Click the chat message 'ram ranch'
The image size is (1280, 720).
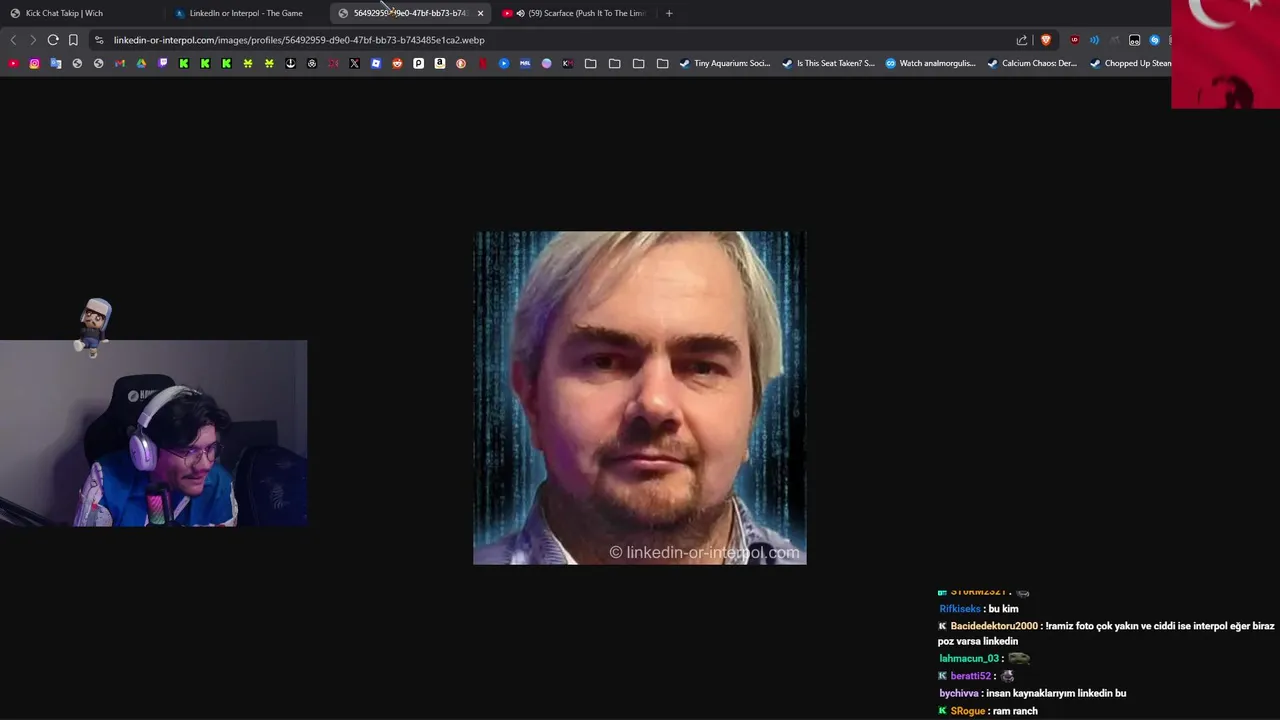pos(1015,711)
